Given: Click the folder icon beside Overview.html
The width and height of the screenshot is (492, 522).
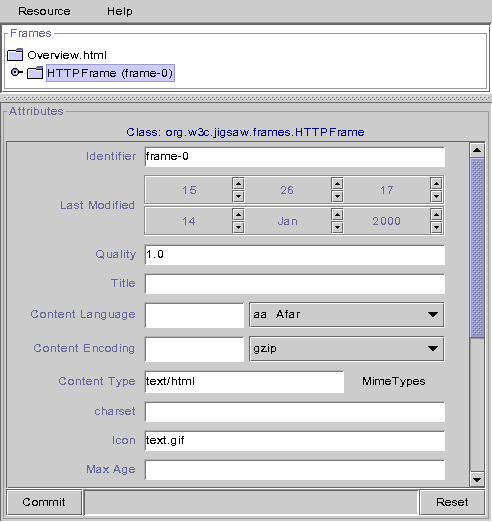Looking at the screenshot, I should pyautogui.click(x=15, y=55).
